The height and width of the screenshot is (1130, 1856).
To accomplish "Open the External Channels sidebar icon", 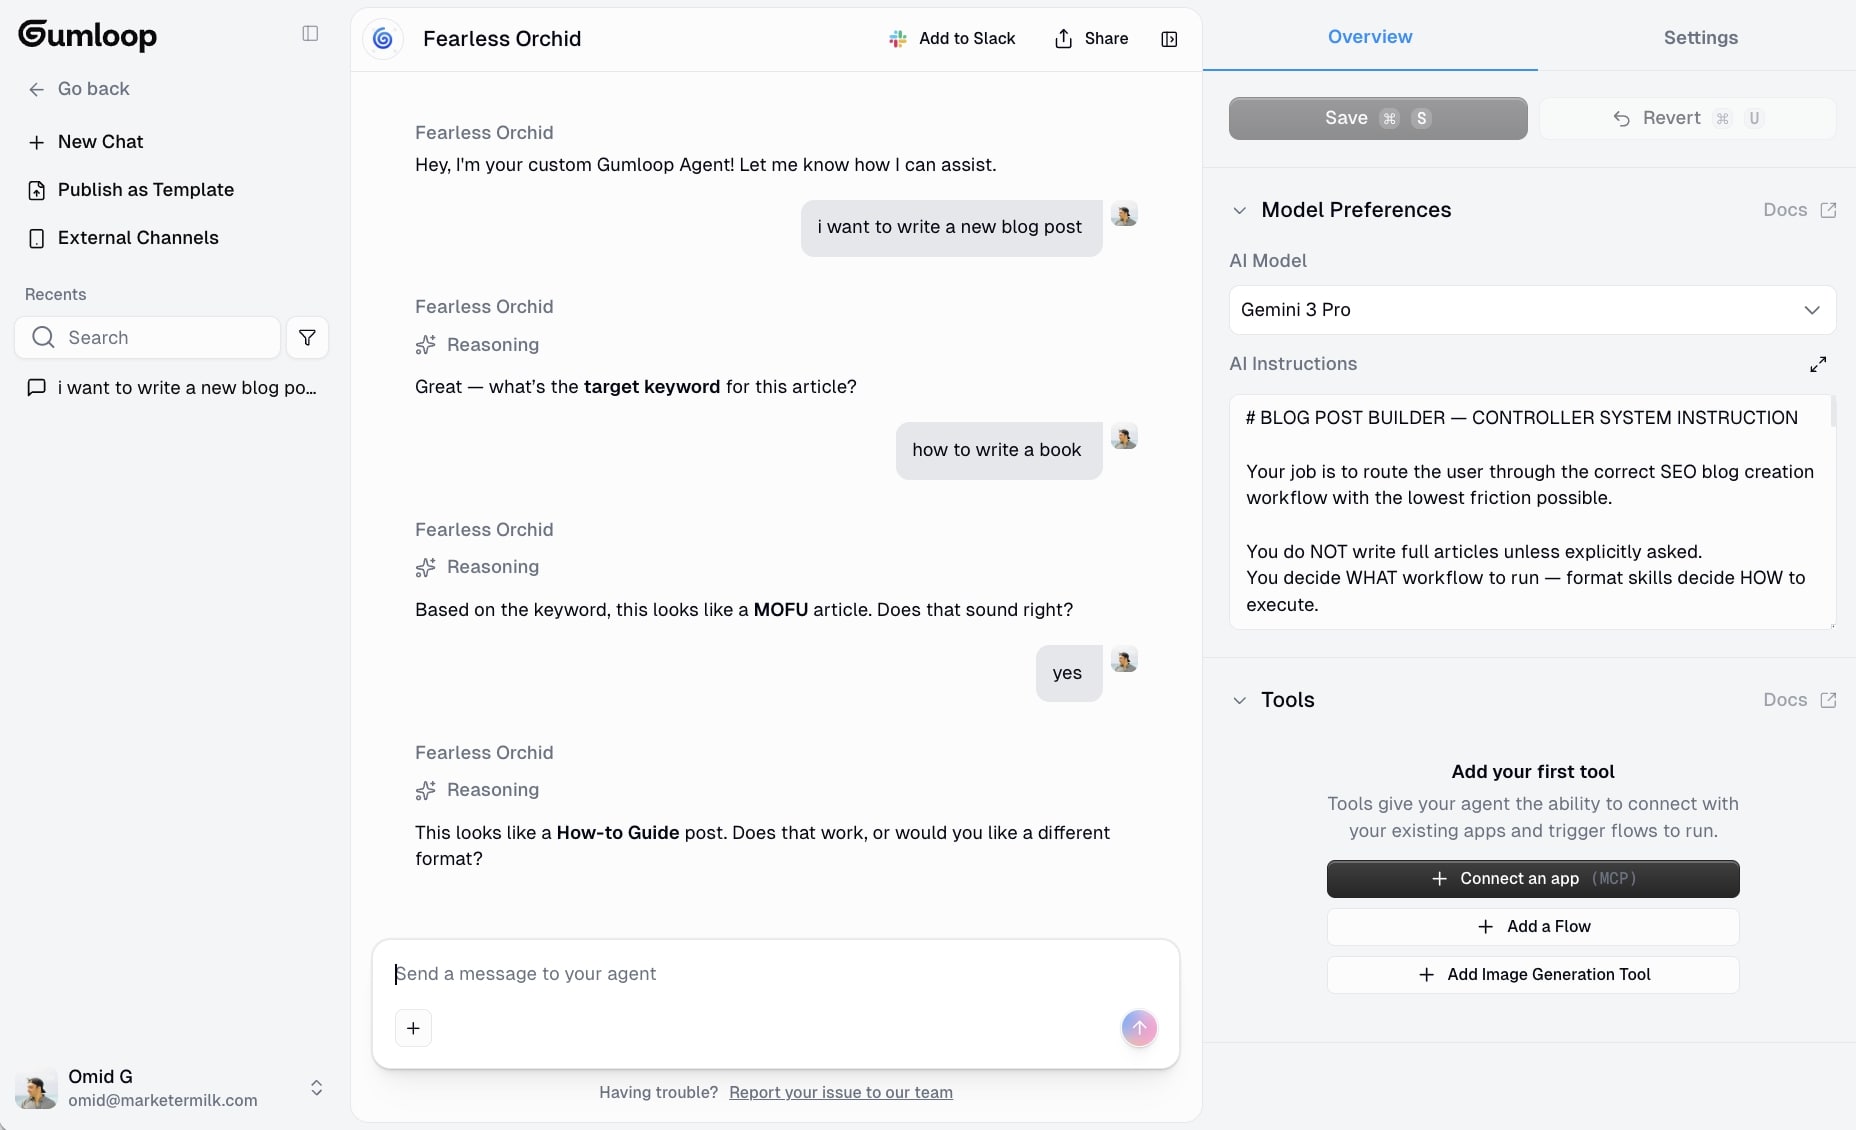I will click(x=37, y=238).
